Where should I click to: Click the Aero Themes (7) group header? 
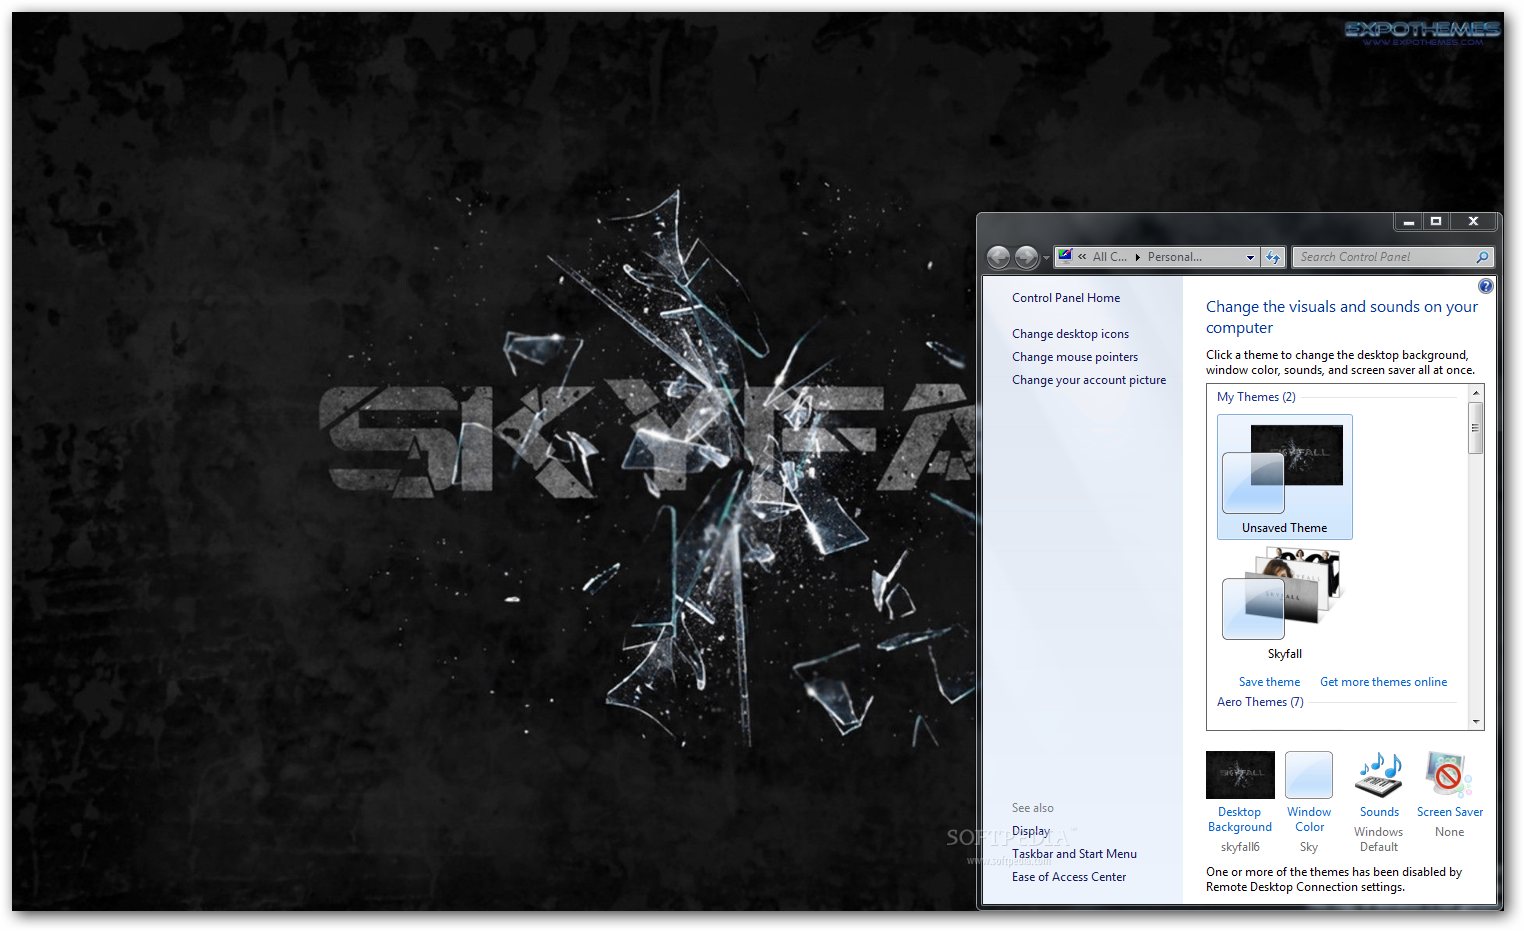pos(1260,702)
